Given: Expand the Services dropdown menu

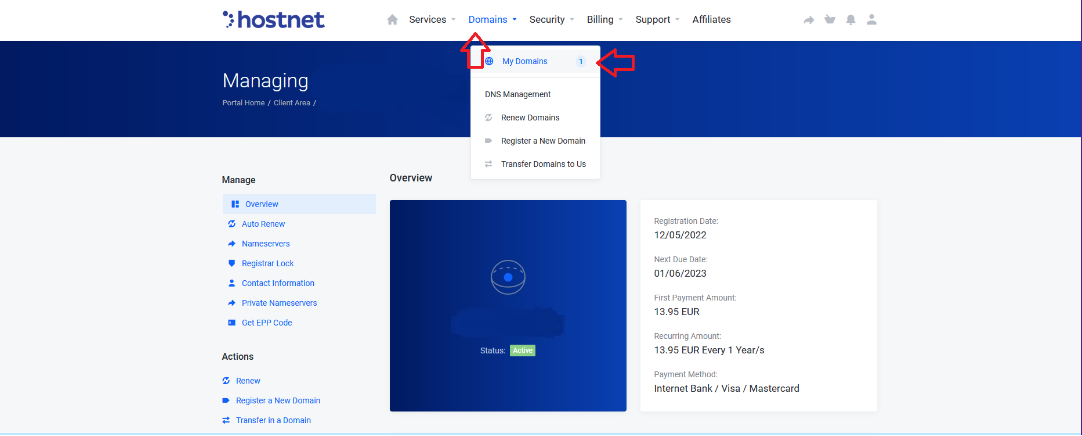Looking at the screenshot, I should pos(432,20).
